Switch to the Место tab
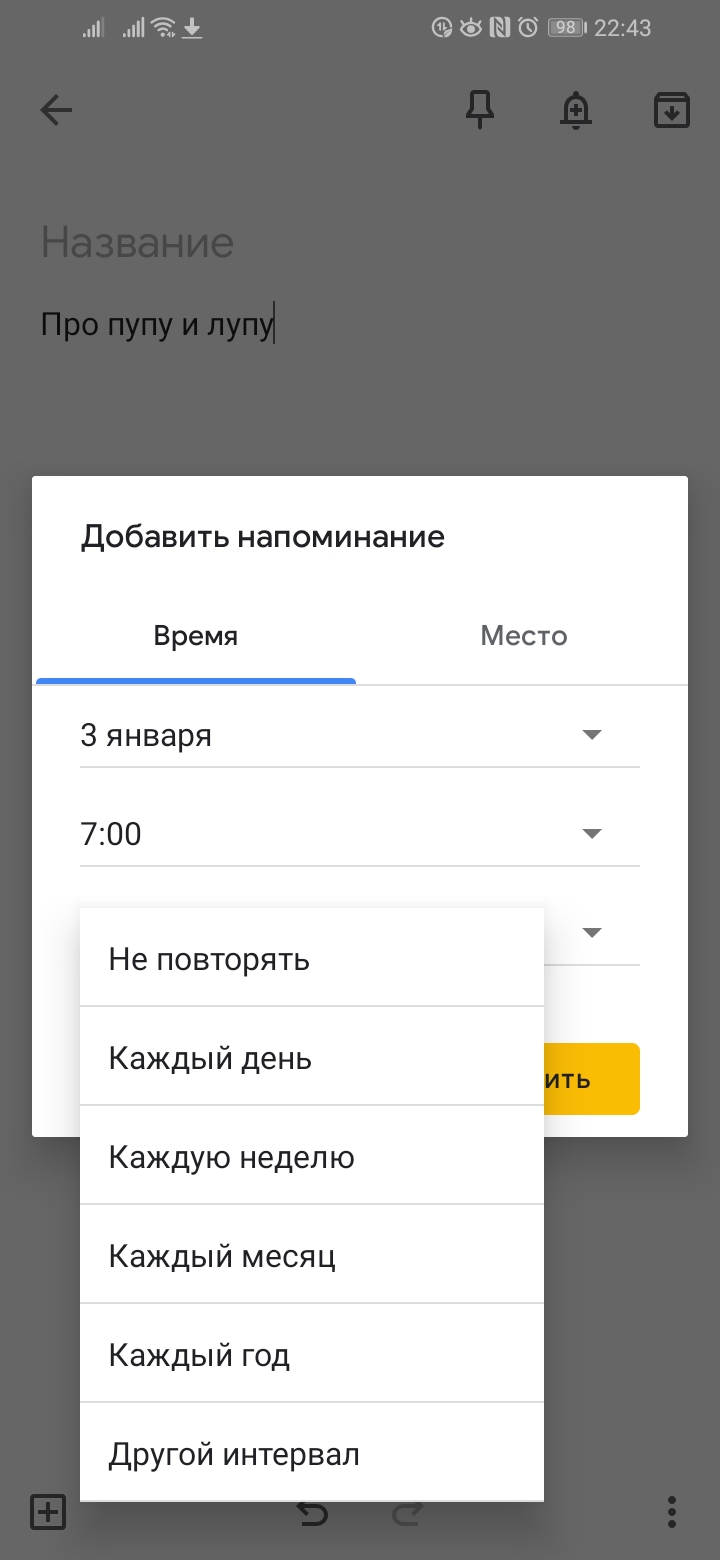720x1560 pixels. click(x=524, y=636)
